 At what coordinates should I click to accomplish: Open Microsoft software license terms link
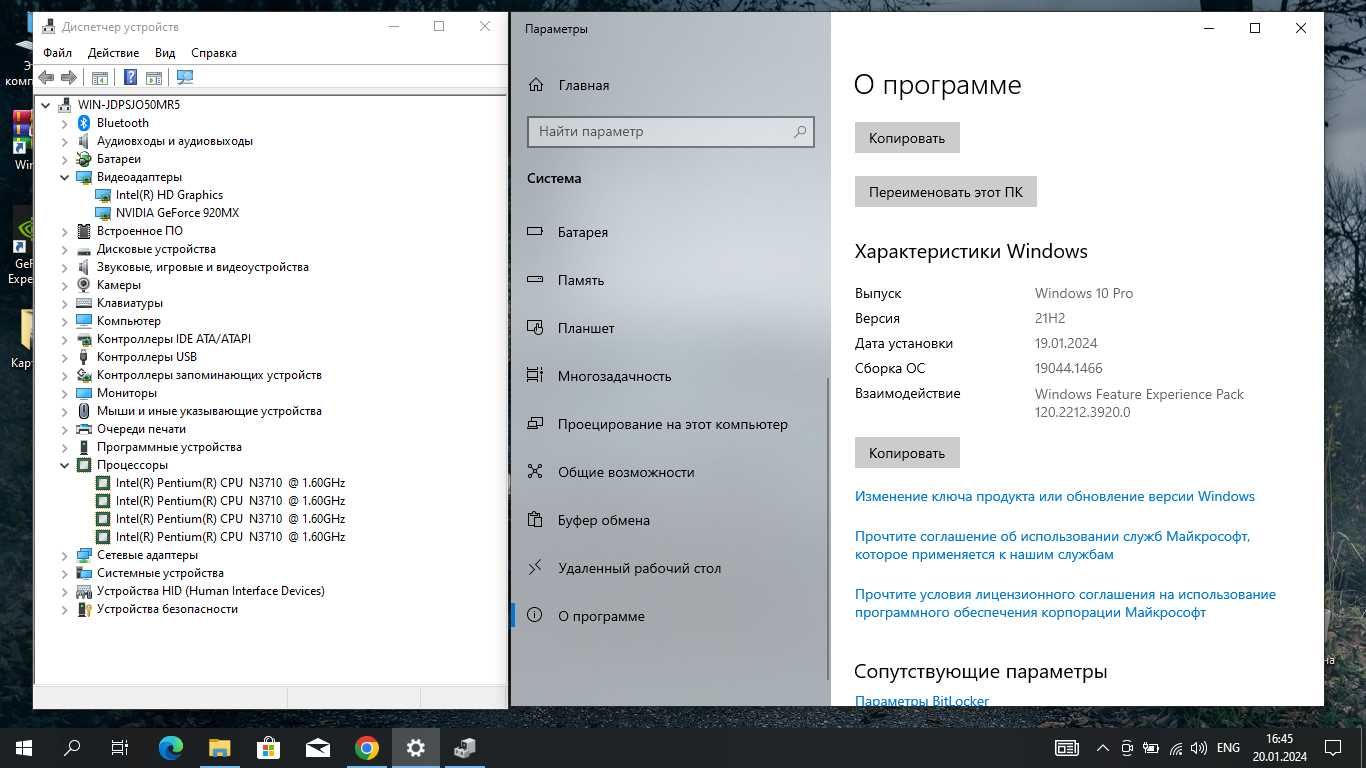click(x=1065, y=603)
